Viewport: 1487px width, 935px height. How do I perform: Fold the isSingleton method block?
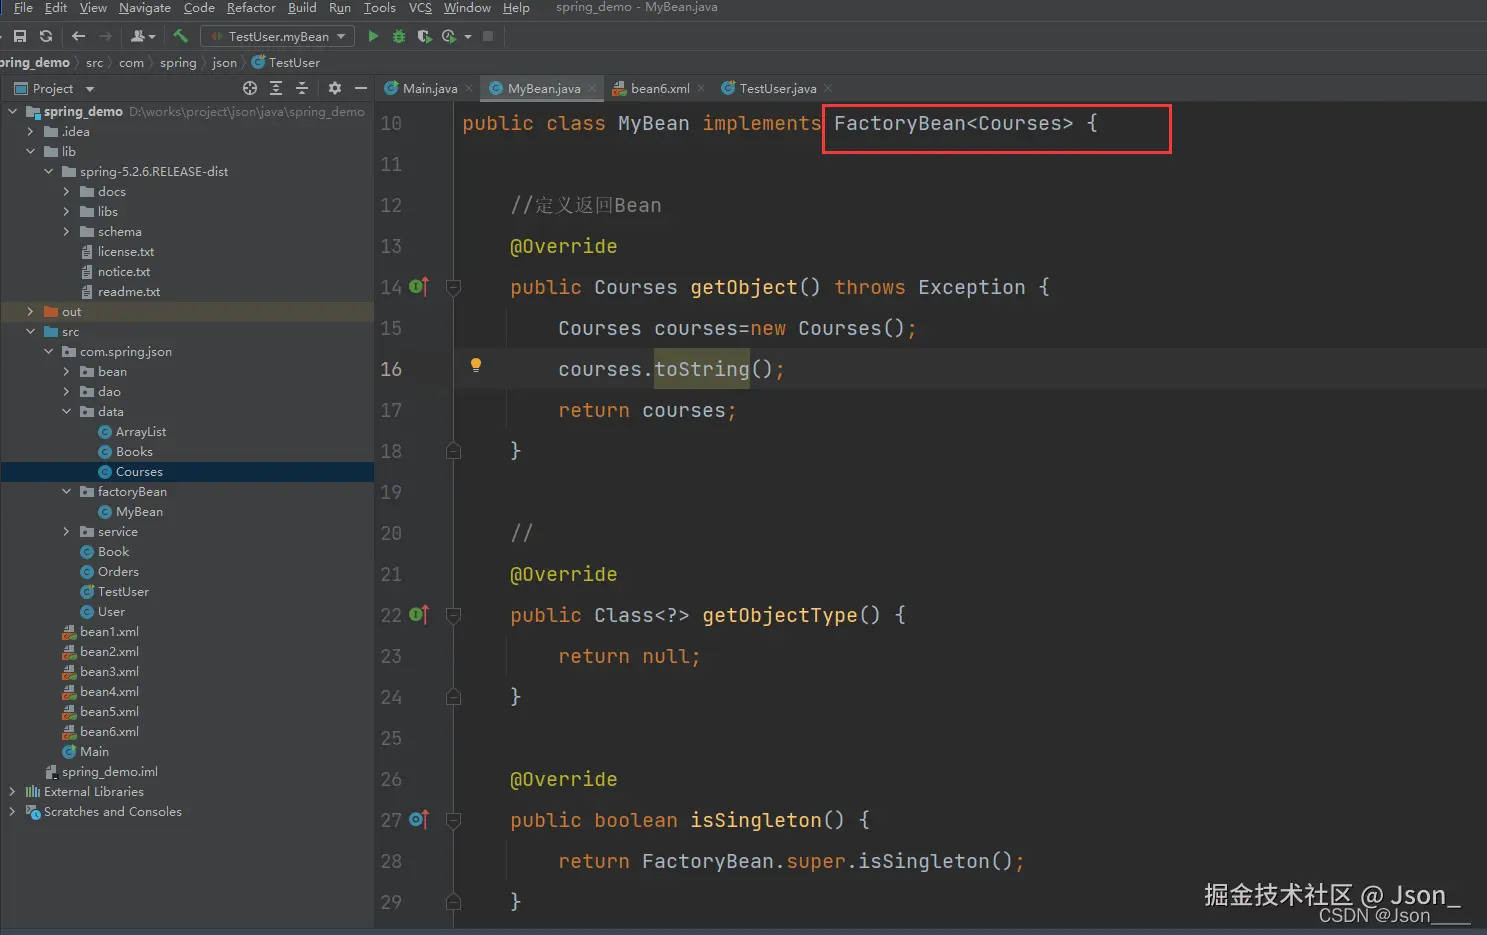click(453, 821)
